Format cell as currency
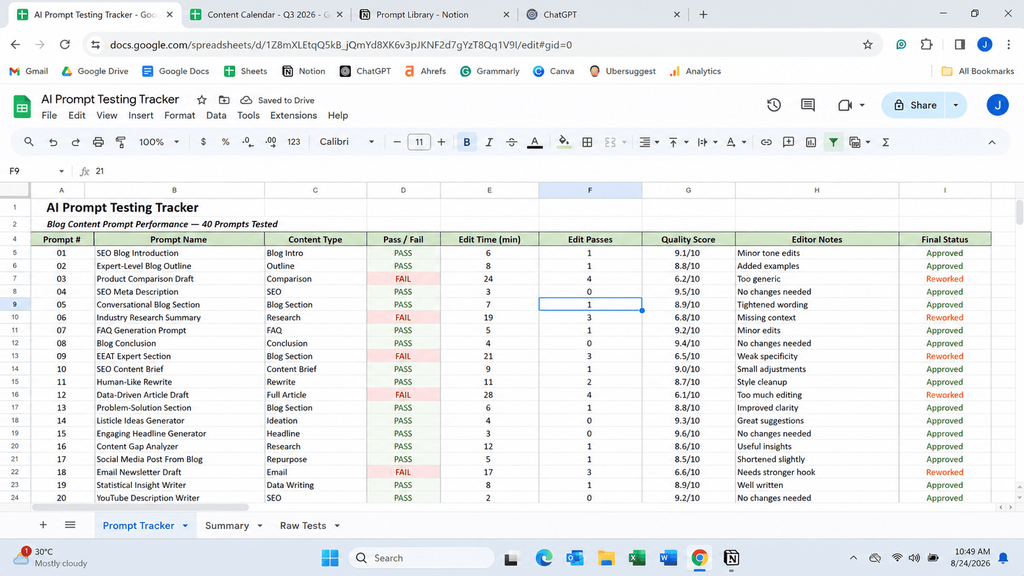 (203, 142)
